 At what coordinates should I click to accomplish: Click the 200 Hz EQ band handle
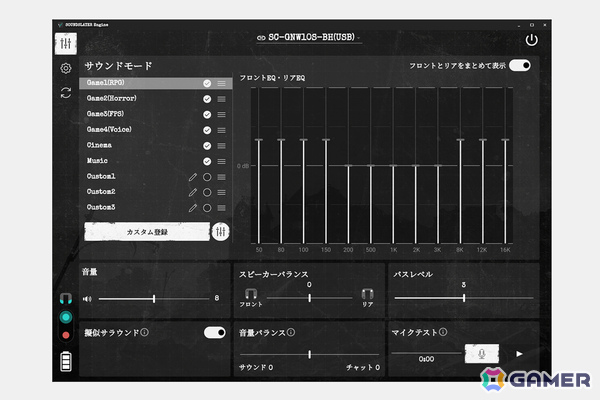pyautogui.click(x=348, y=166)
